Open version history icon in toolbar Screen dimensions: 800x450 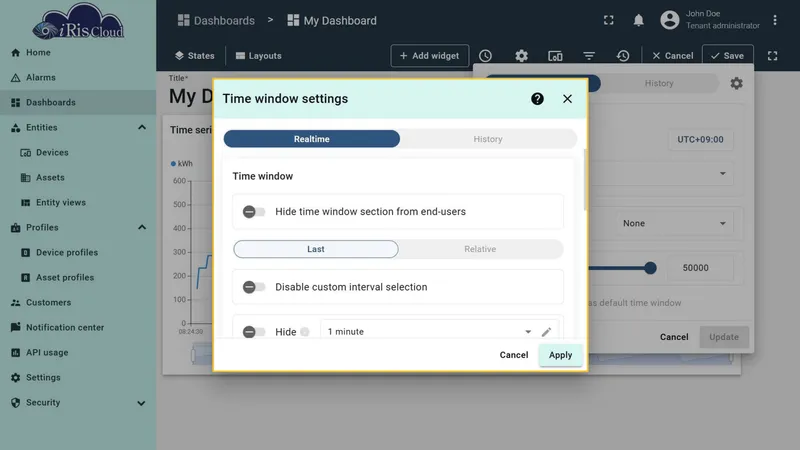tap(623, 56)
